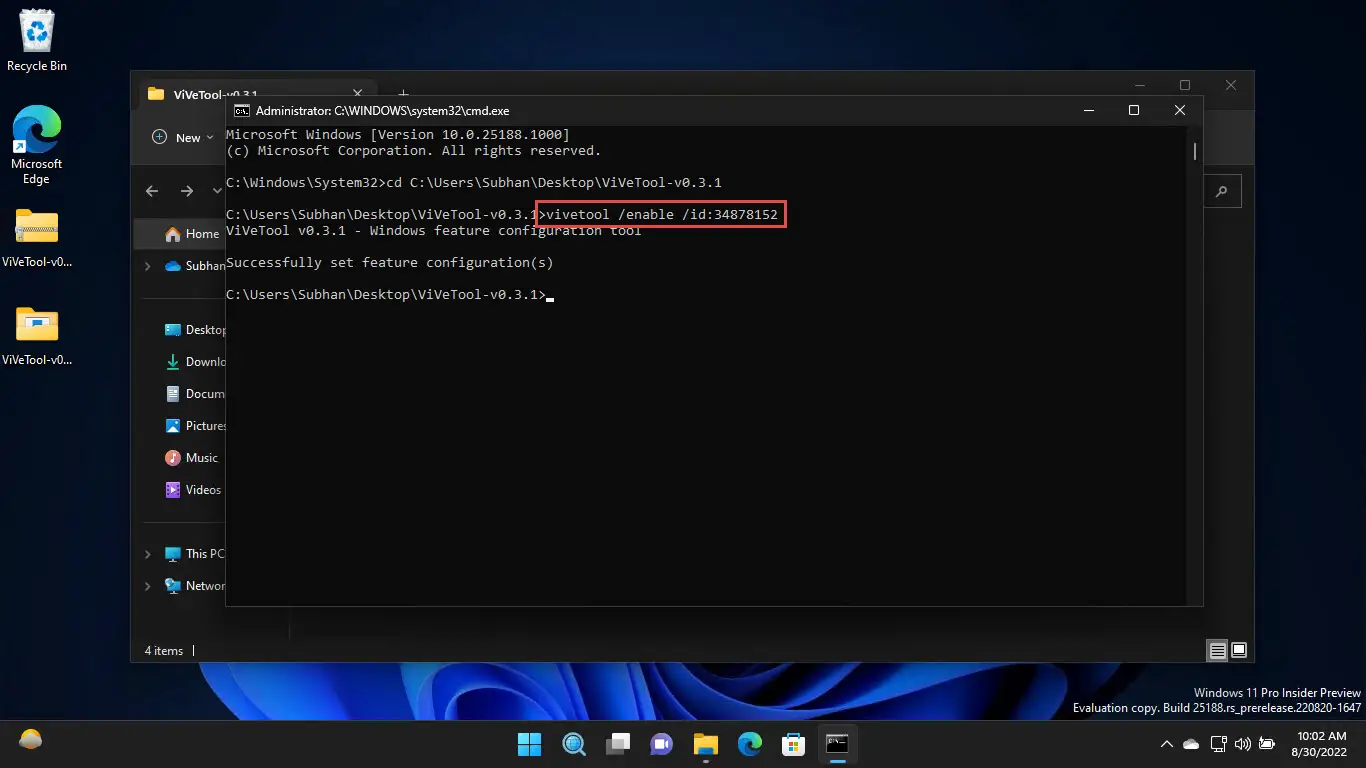Open battery status in system tray

pos(1267,744)
